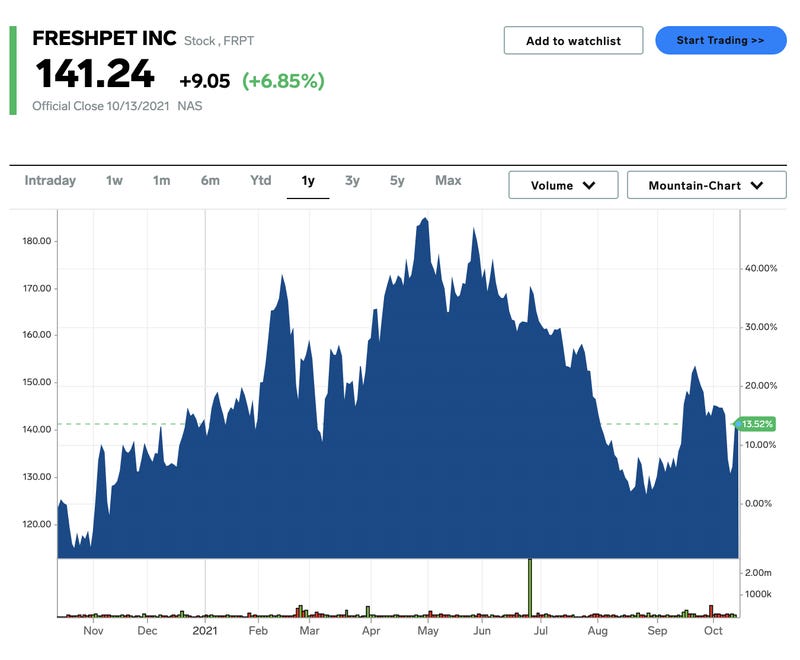This screenshot has width=800, height=660.
Task: Click the 2.00m volume axis label
Action: point(758,573)
